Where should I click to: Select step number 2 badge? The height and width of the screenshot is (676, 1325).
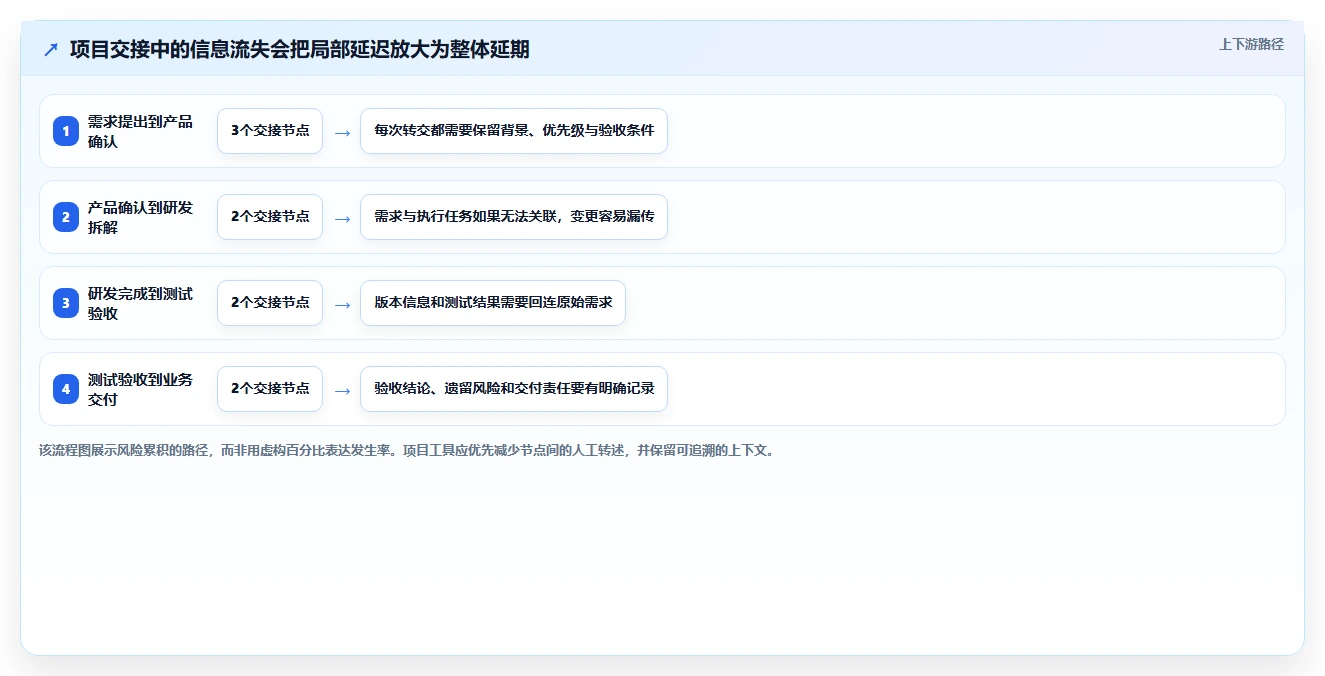click(66, 217)
